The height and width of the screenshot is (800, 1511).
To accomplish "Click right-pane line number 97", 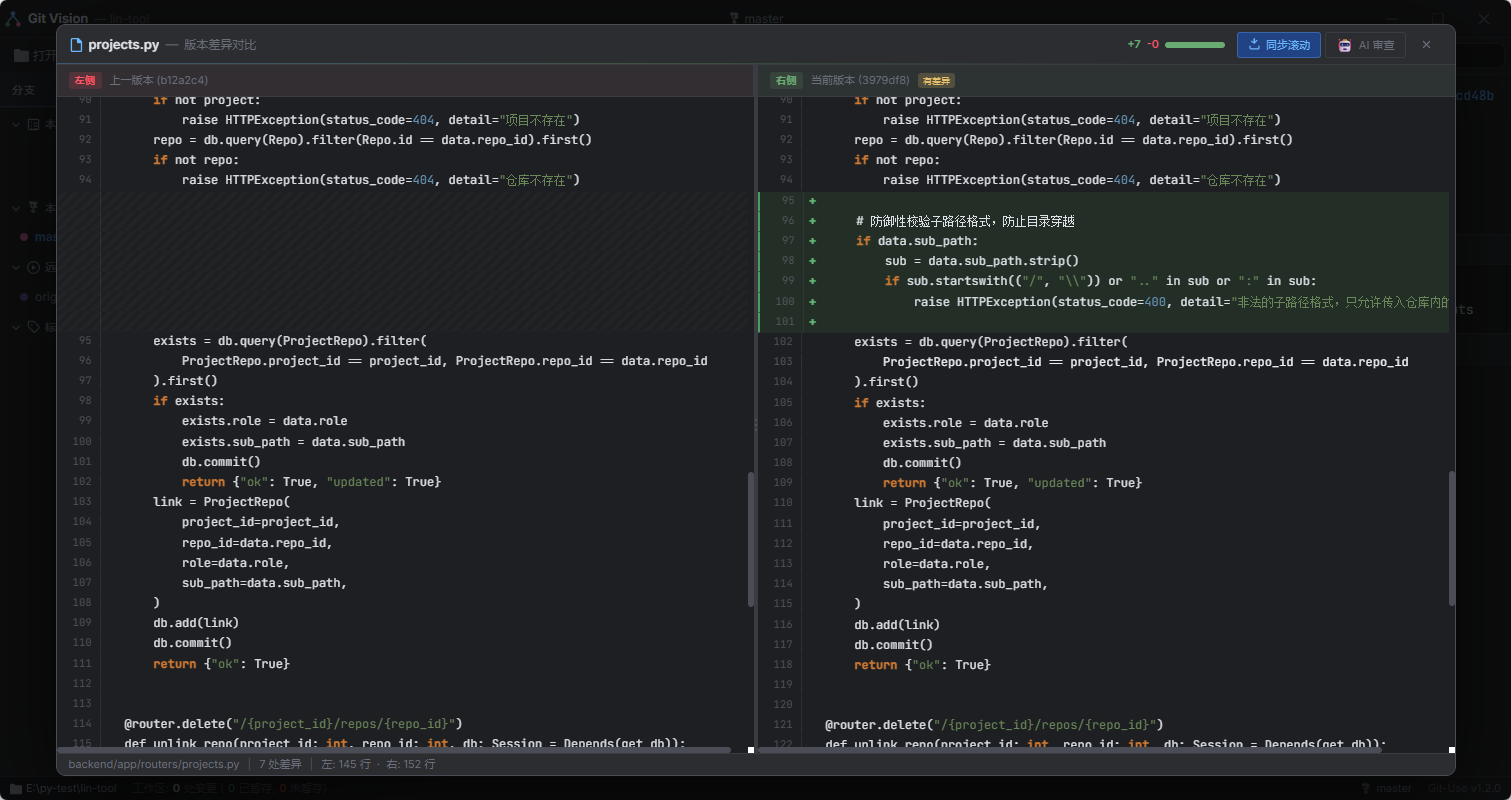I will click(787, 241).
